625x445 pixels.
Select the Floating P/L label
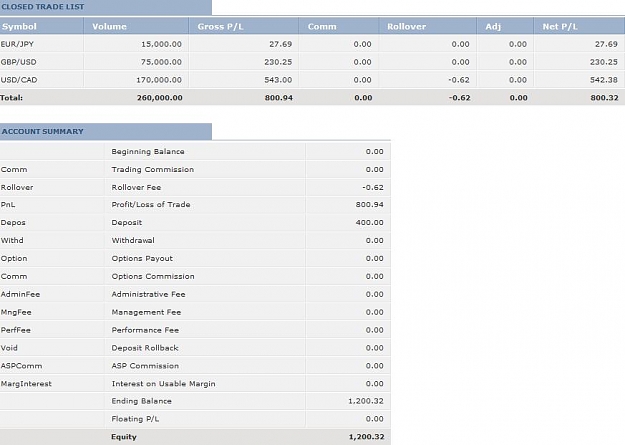(135, 419)
